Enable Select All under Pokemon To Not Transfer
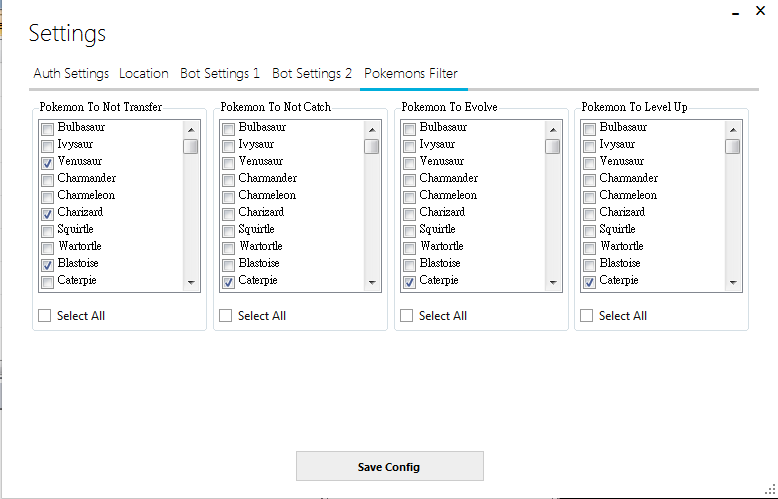778x499 pixels. (x=45, y=316)
